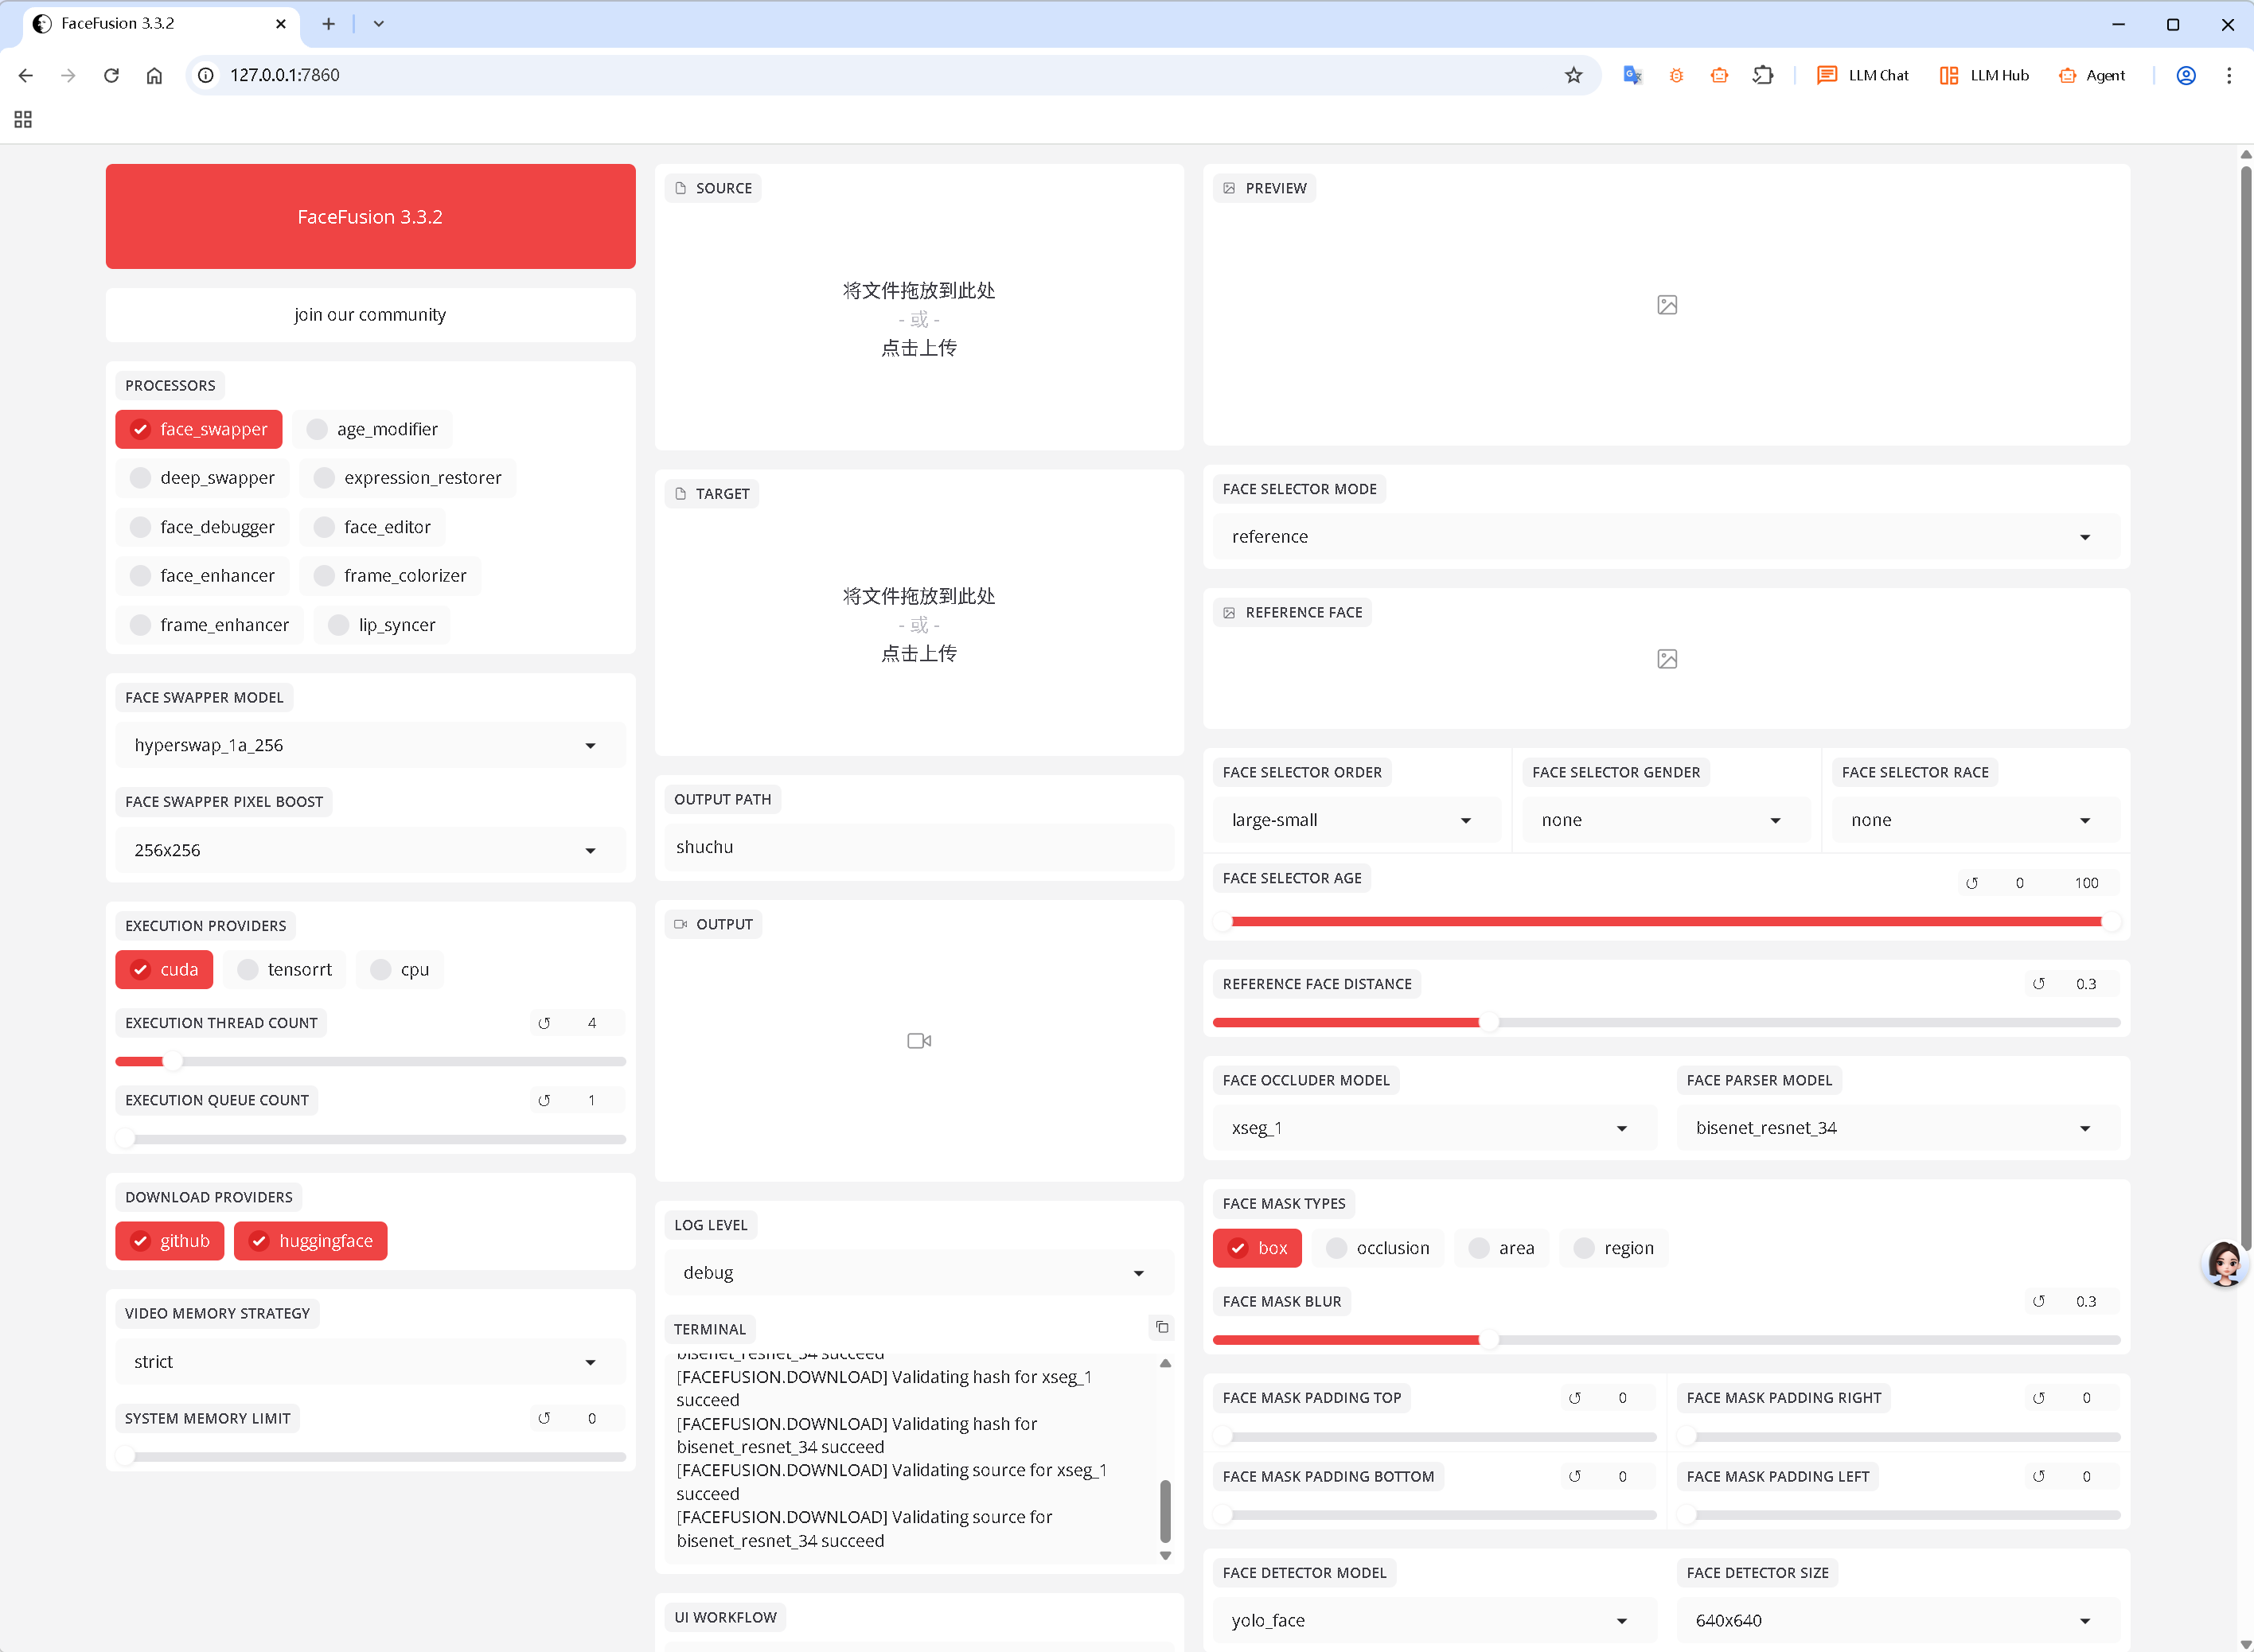Viewport: 2254px width, 1652px height.
Task: Open the Agent bookmark
Action: 2092,75
